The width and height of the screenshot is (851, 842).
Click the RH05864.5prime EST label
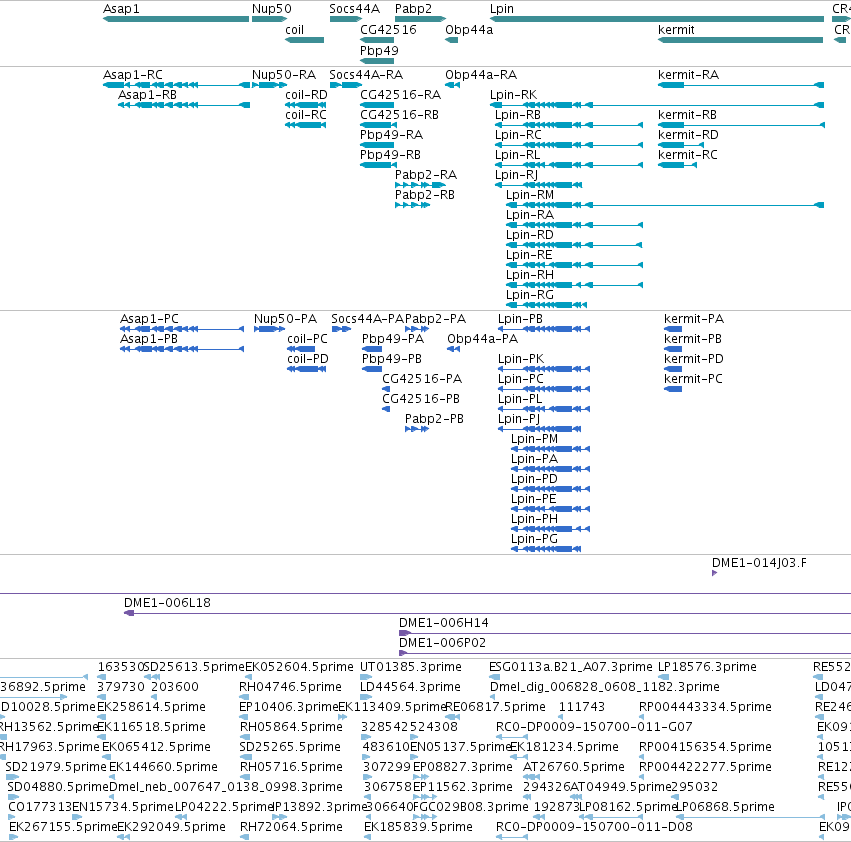[291, 727]
